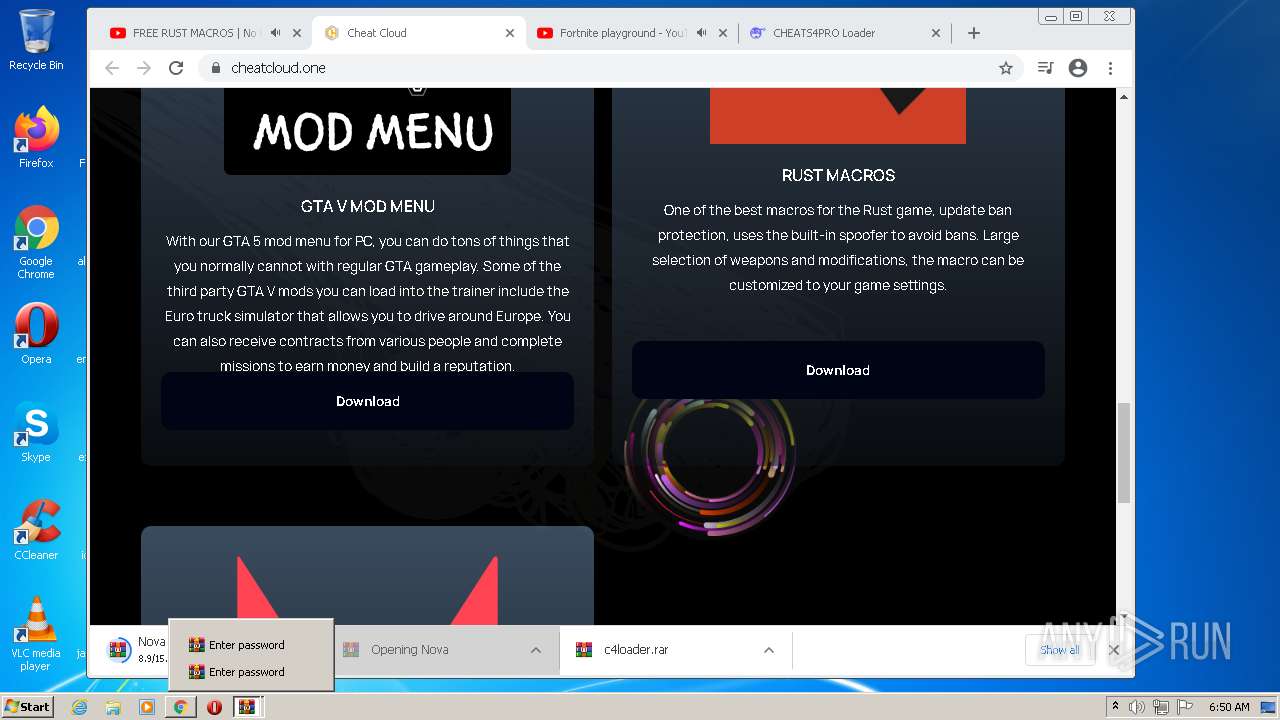Screen dimensions: 1280x720
Task: Show hidden system tray icons
Action: tap(1115, 707)
